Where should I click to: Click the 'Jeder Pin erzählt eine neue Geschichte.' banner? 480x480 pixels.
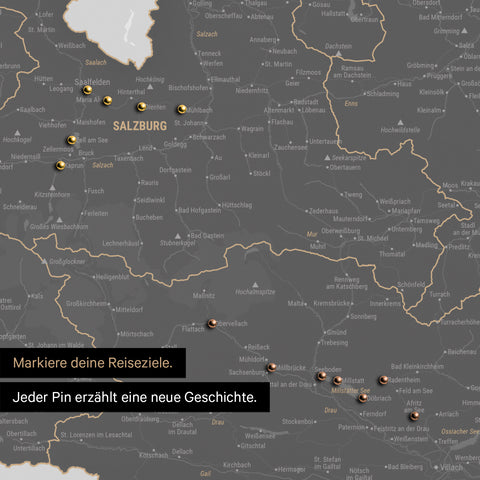click(x=135, y=397)
